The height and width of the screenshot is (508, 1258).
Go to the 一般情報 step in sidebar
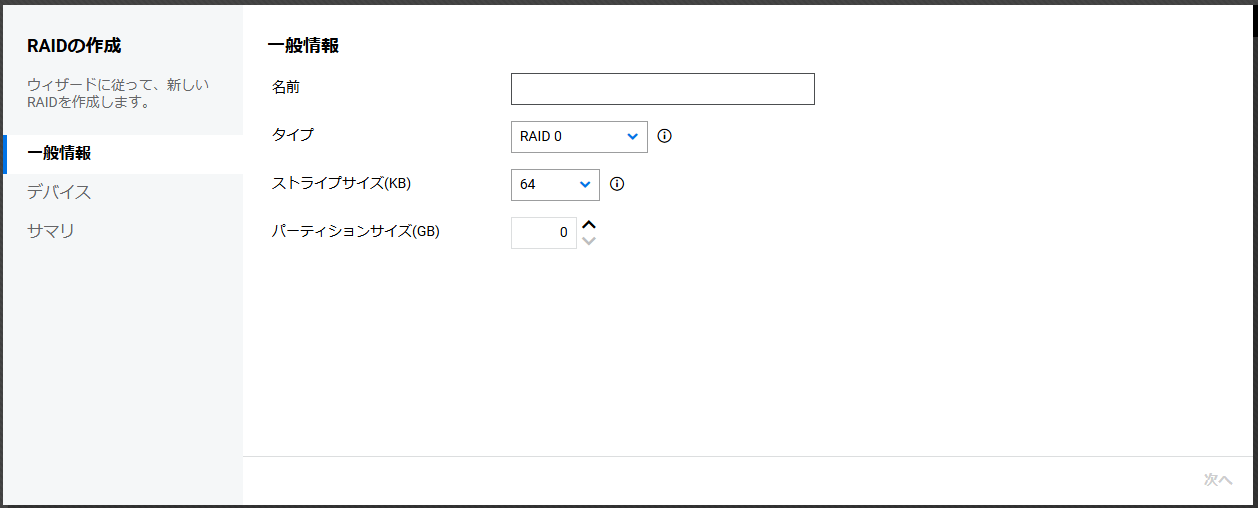click(x=59, y=153)
